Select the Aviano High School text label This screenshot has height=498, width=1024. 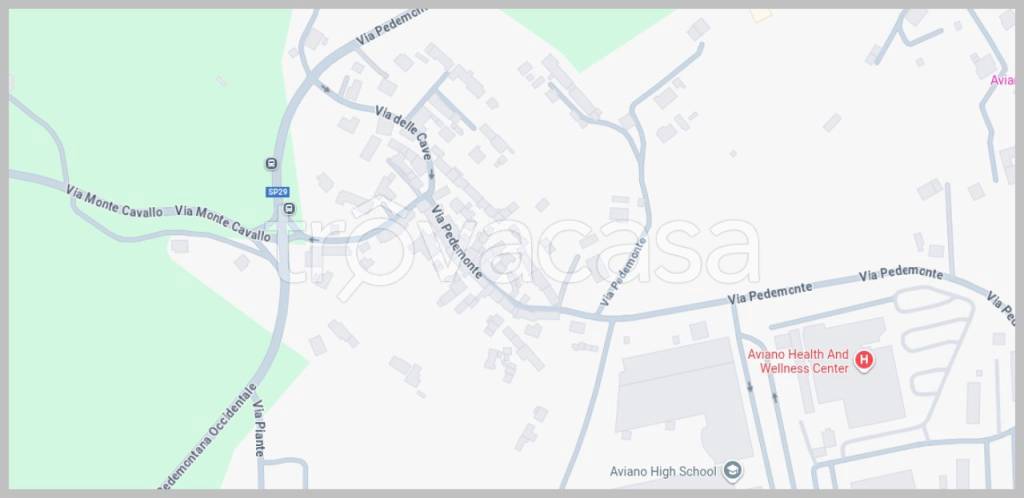point(663,471)
